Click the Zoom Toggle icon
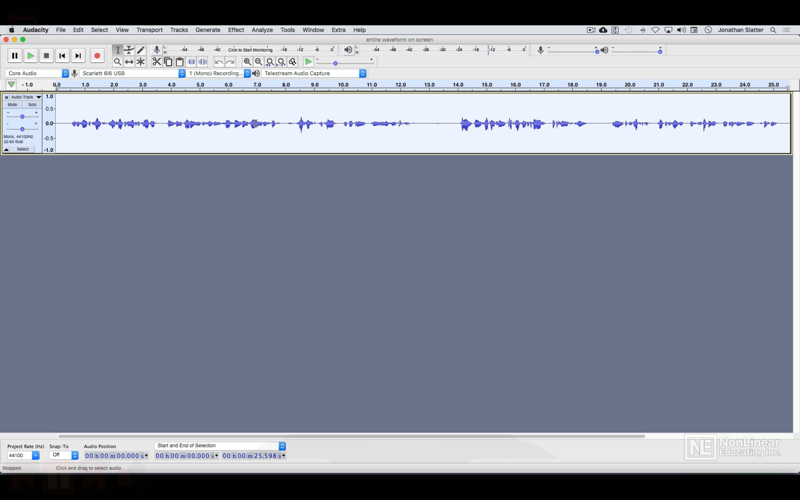 point(293,62)
